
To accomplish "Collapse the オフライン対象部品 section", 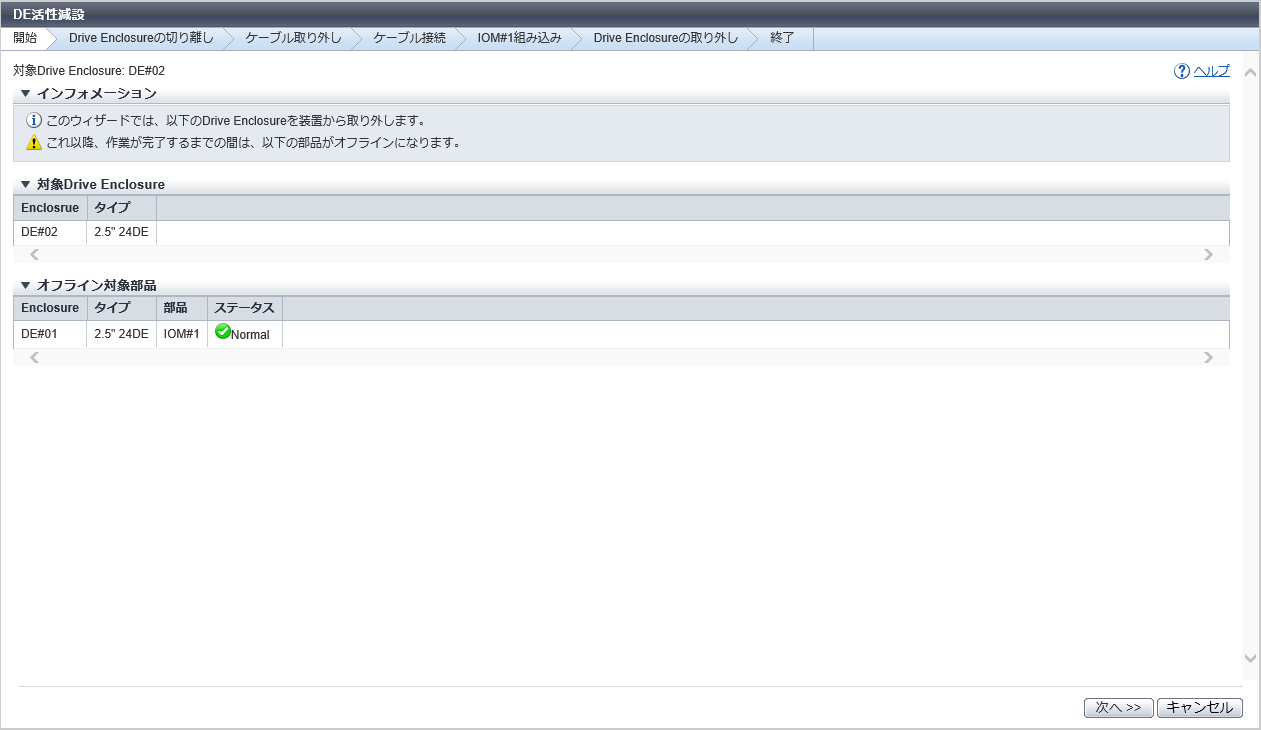I will pyautogui.click(x=26, y=286).
